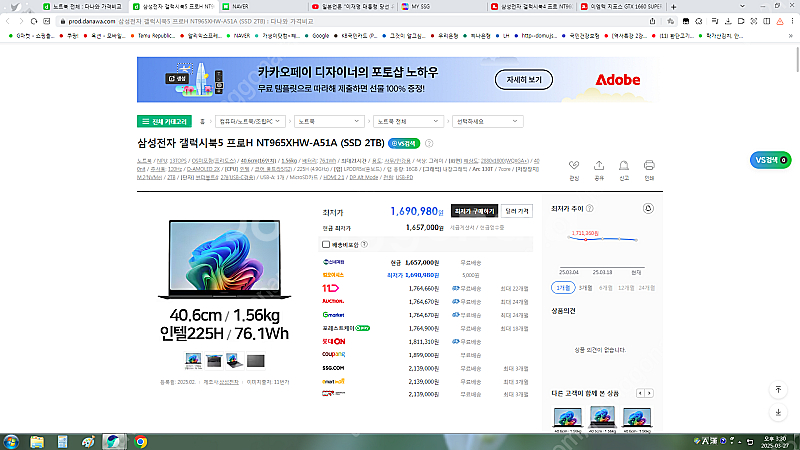Screen dimensions: 800x450
Task: Click the print icon
Action: click(x=649, y=165)
